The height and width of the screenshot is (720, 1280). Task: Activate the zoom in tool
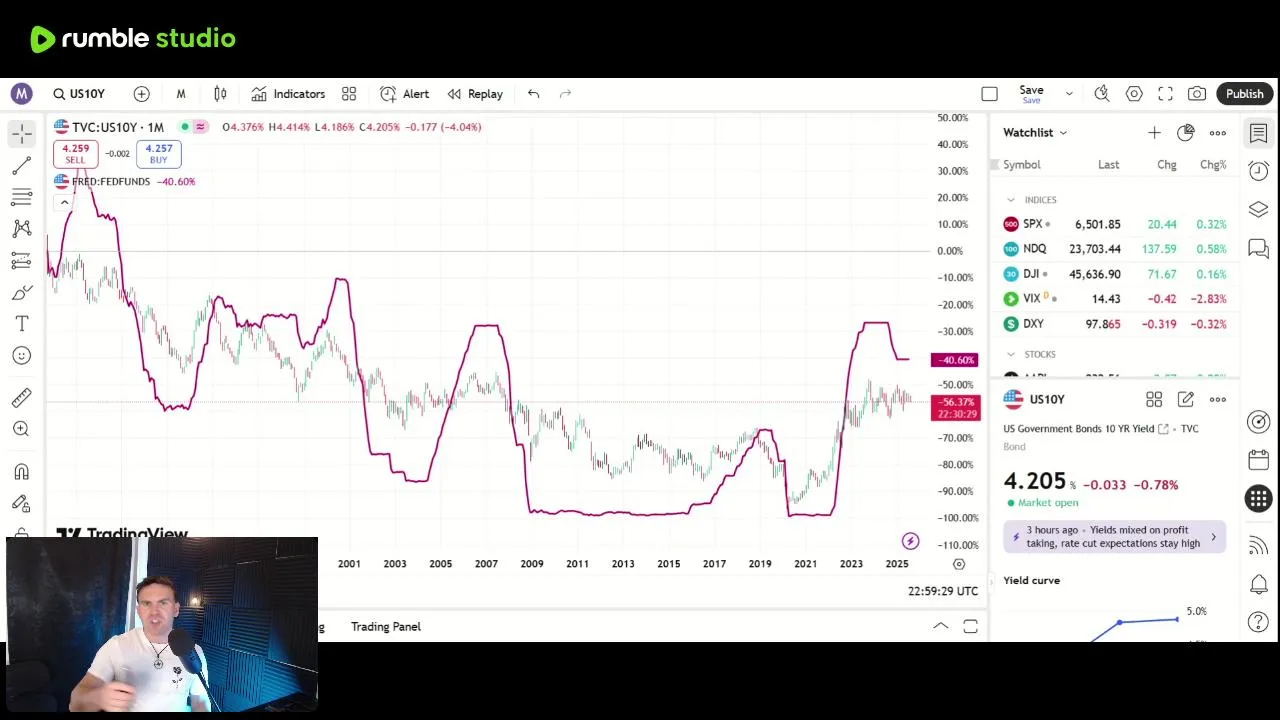click(x=22, y=429)
